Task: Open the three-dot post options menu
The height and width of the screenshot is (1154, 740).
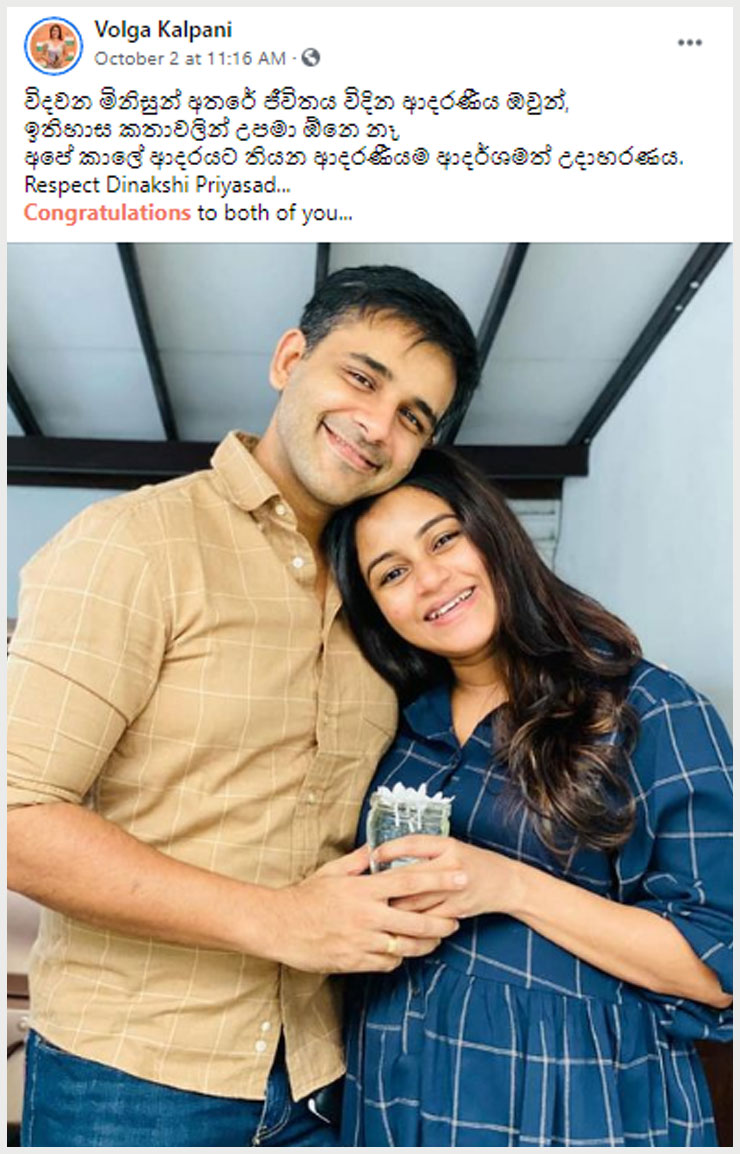Action: click(x=689, y=43)
